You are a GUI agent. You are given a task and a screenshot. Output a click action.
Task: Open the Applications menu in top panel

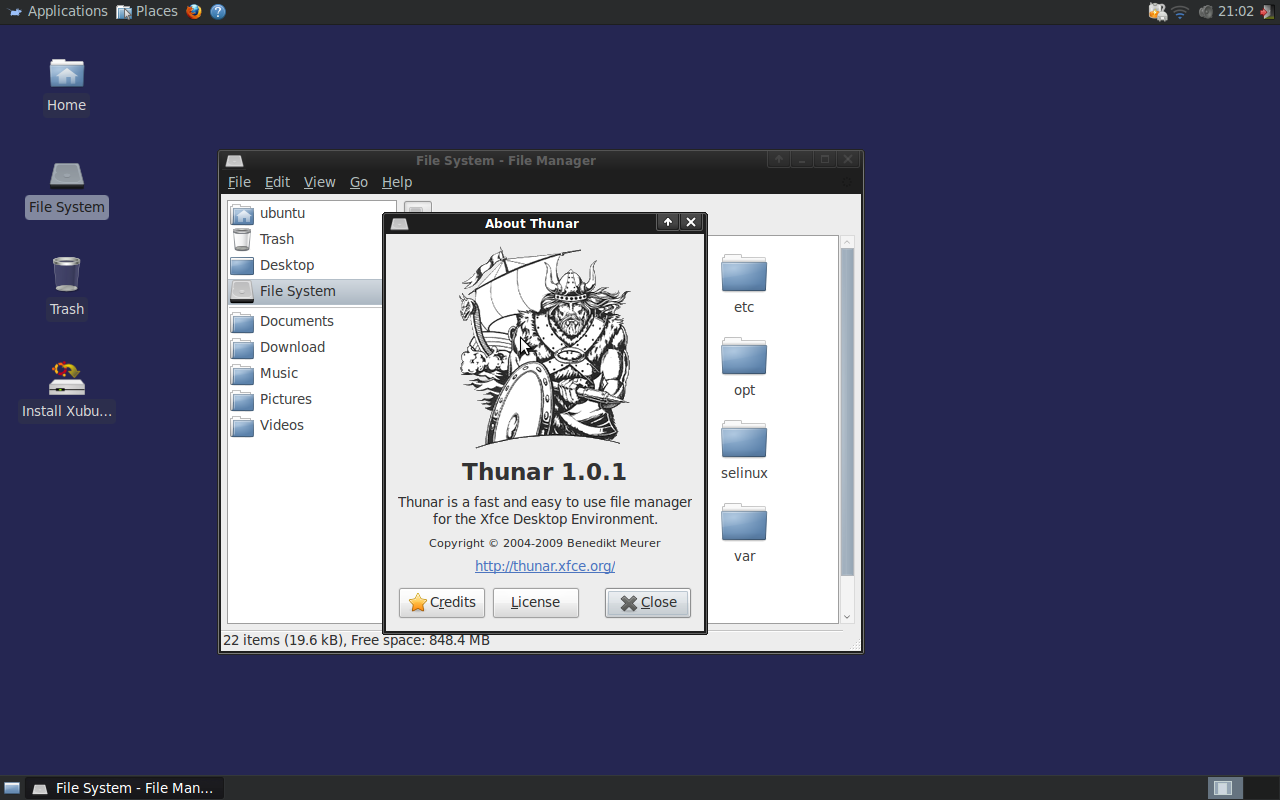point(58,11)
